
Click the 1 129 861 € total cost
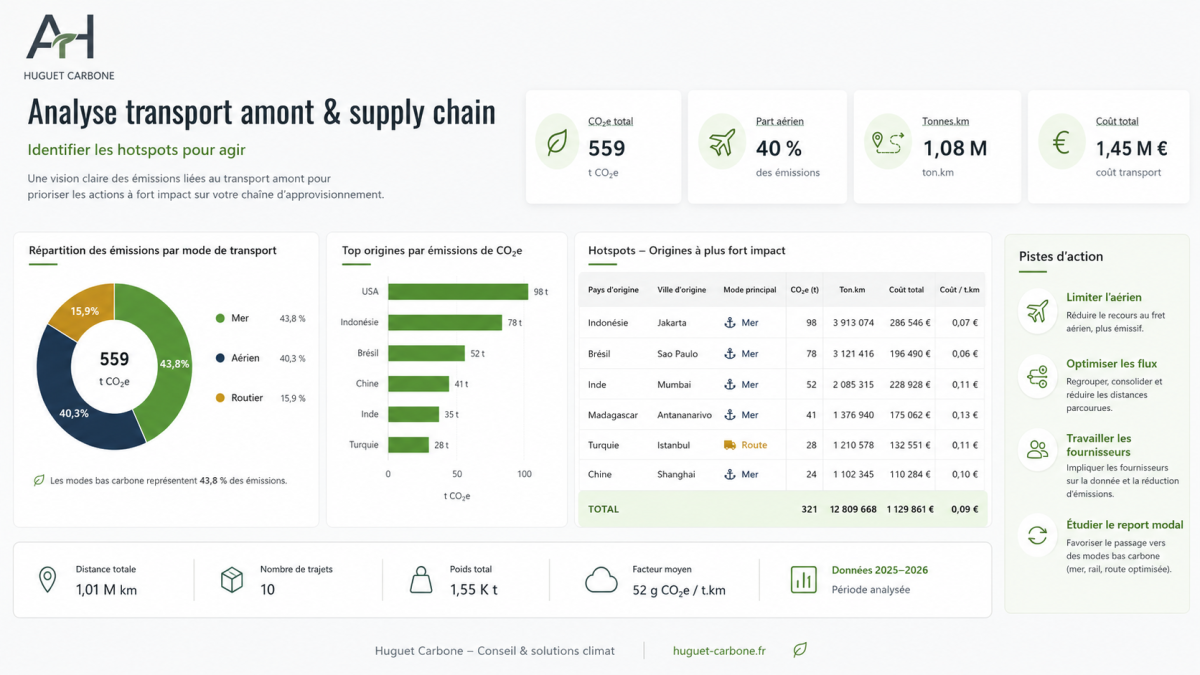pyautogui.click(x=910, y=509)
